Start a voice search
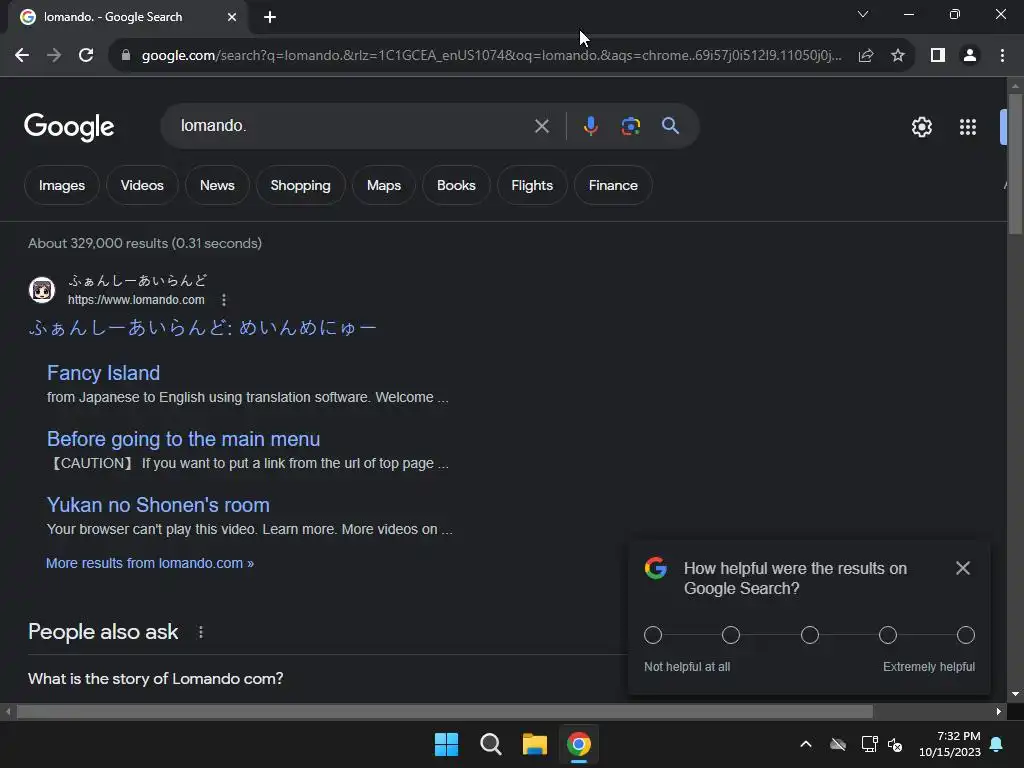Viewport: 1024px width, 768px height. pos(590,126)
